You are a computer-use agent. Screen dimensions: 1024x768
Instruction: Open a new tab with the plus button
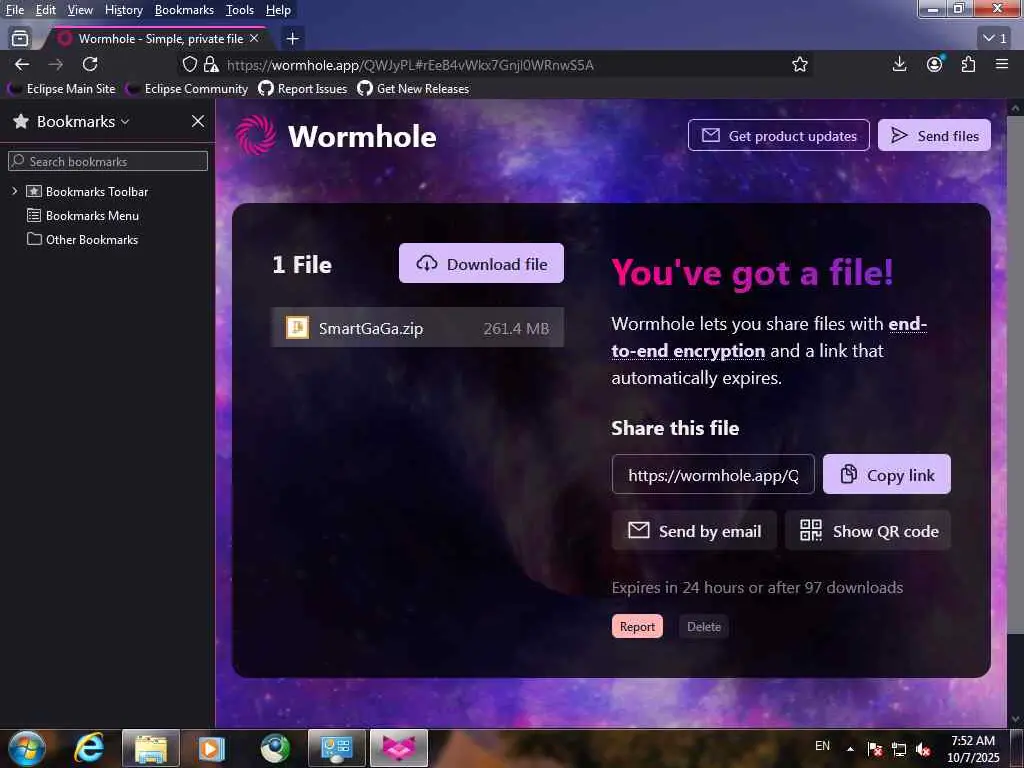(x=293, y=39)
